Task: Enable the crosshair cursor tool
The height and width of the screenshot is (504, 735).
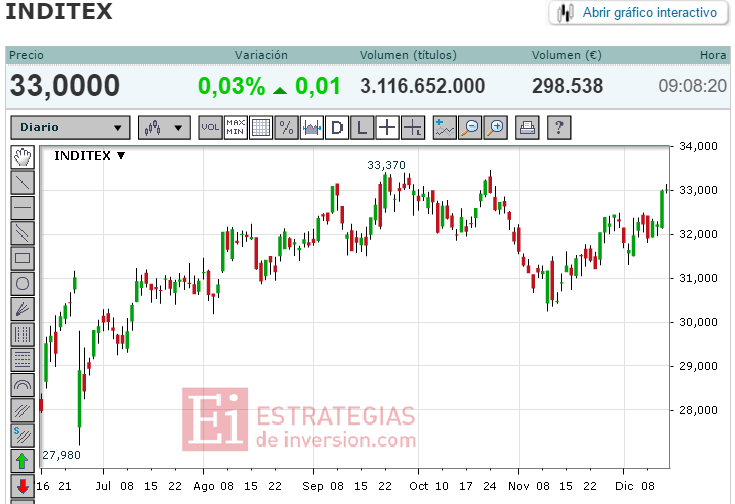Action: tap(388, 128)
